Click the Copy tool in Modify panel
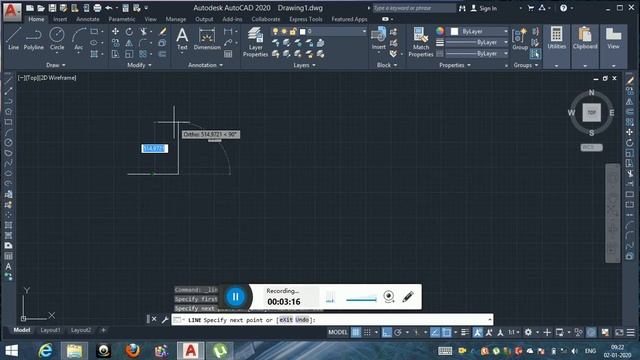Screen dimensions: 640x360 tap(116, 43)
